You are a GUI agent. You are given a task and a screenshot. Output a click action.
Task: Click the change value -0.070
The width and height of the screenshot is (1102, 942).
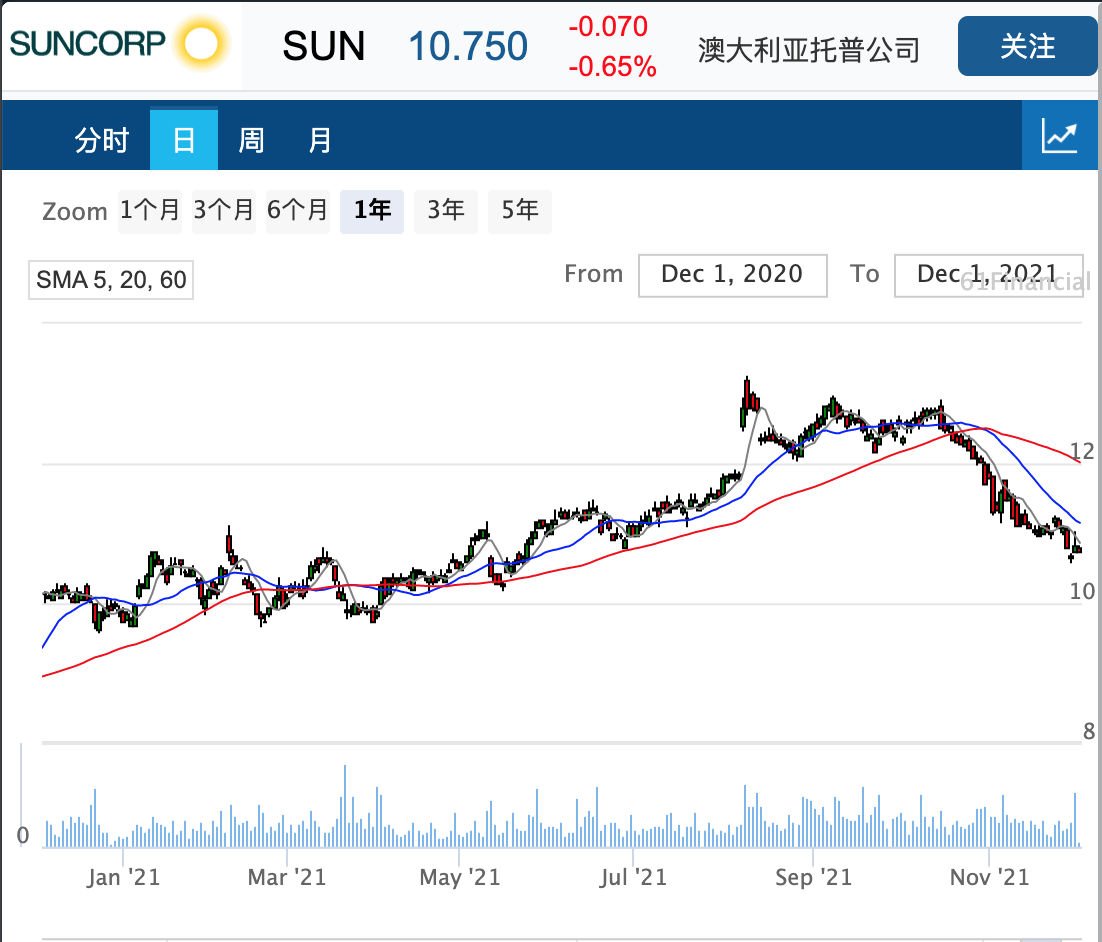[x=608, y=27]
